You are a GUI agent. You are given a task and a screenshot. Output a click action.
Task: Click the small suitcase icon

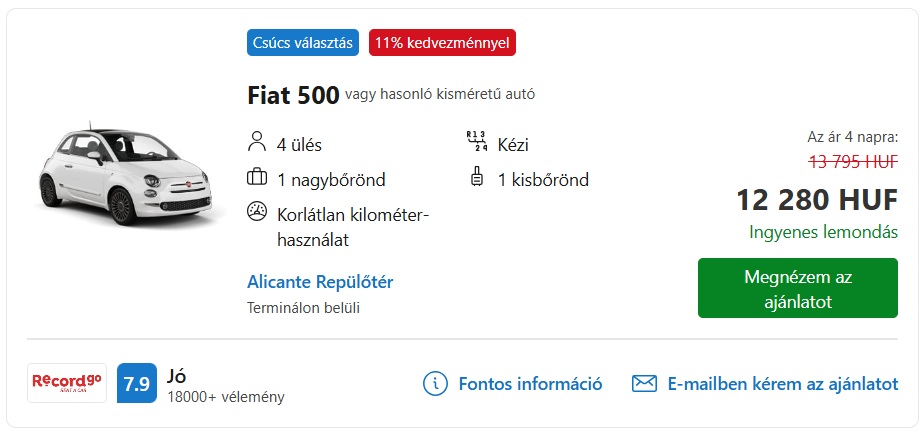point(476,177)
